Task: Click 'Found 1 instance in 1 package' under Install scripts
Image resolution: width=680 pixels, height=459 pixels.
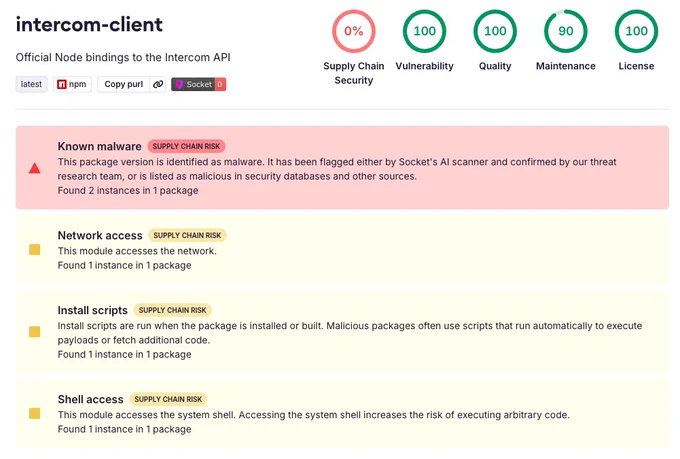Action: 124,354
